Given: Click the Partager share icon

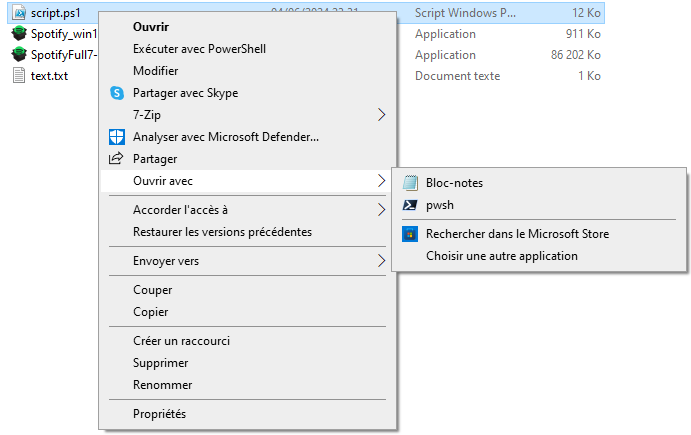Looking at the screenshot, I should pyautogui.click(x=116, y=159).
